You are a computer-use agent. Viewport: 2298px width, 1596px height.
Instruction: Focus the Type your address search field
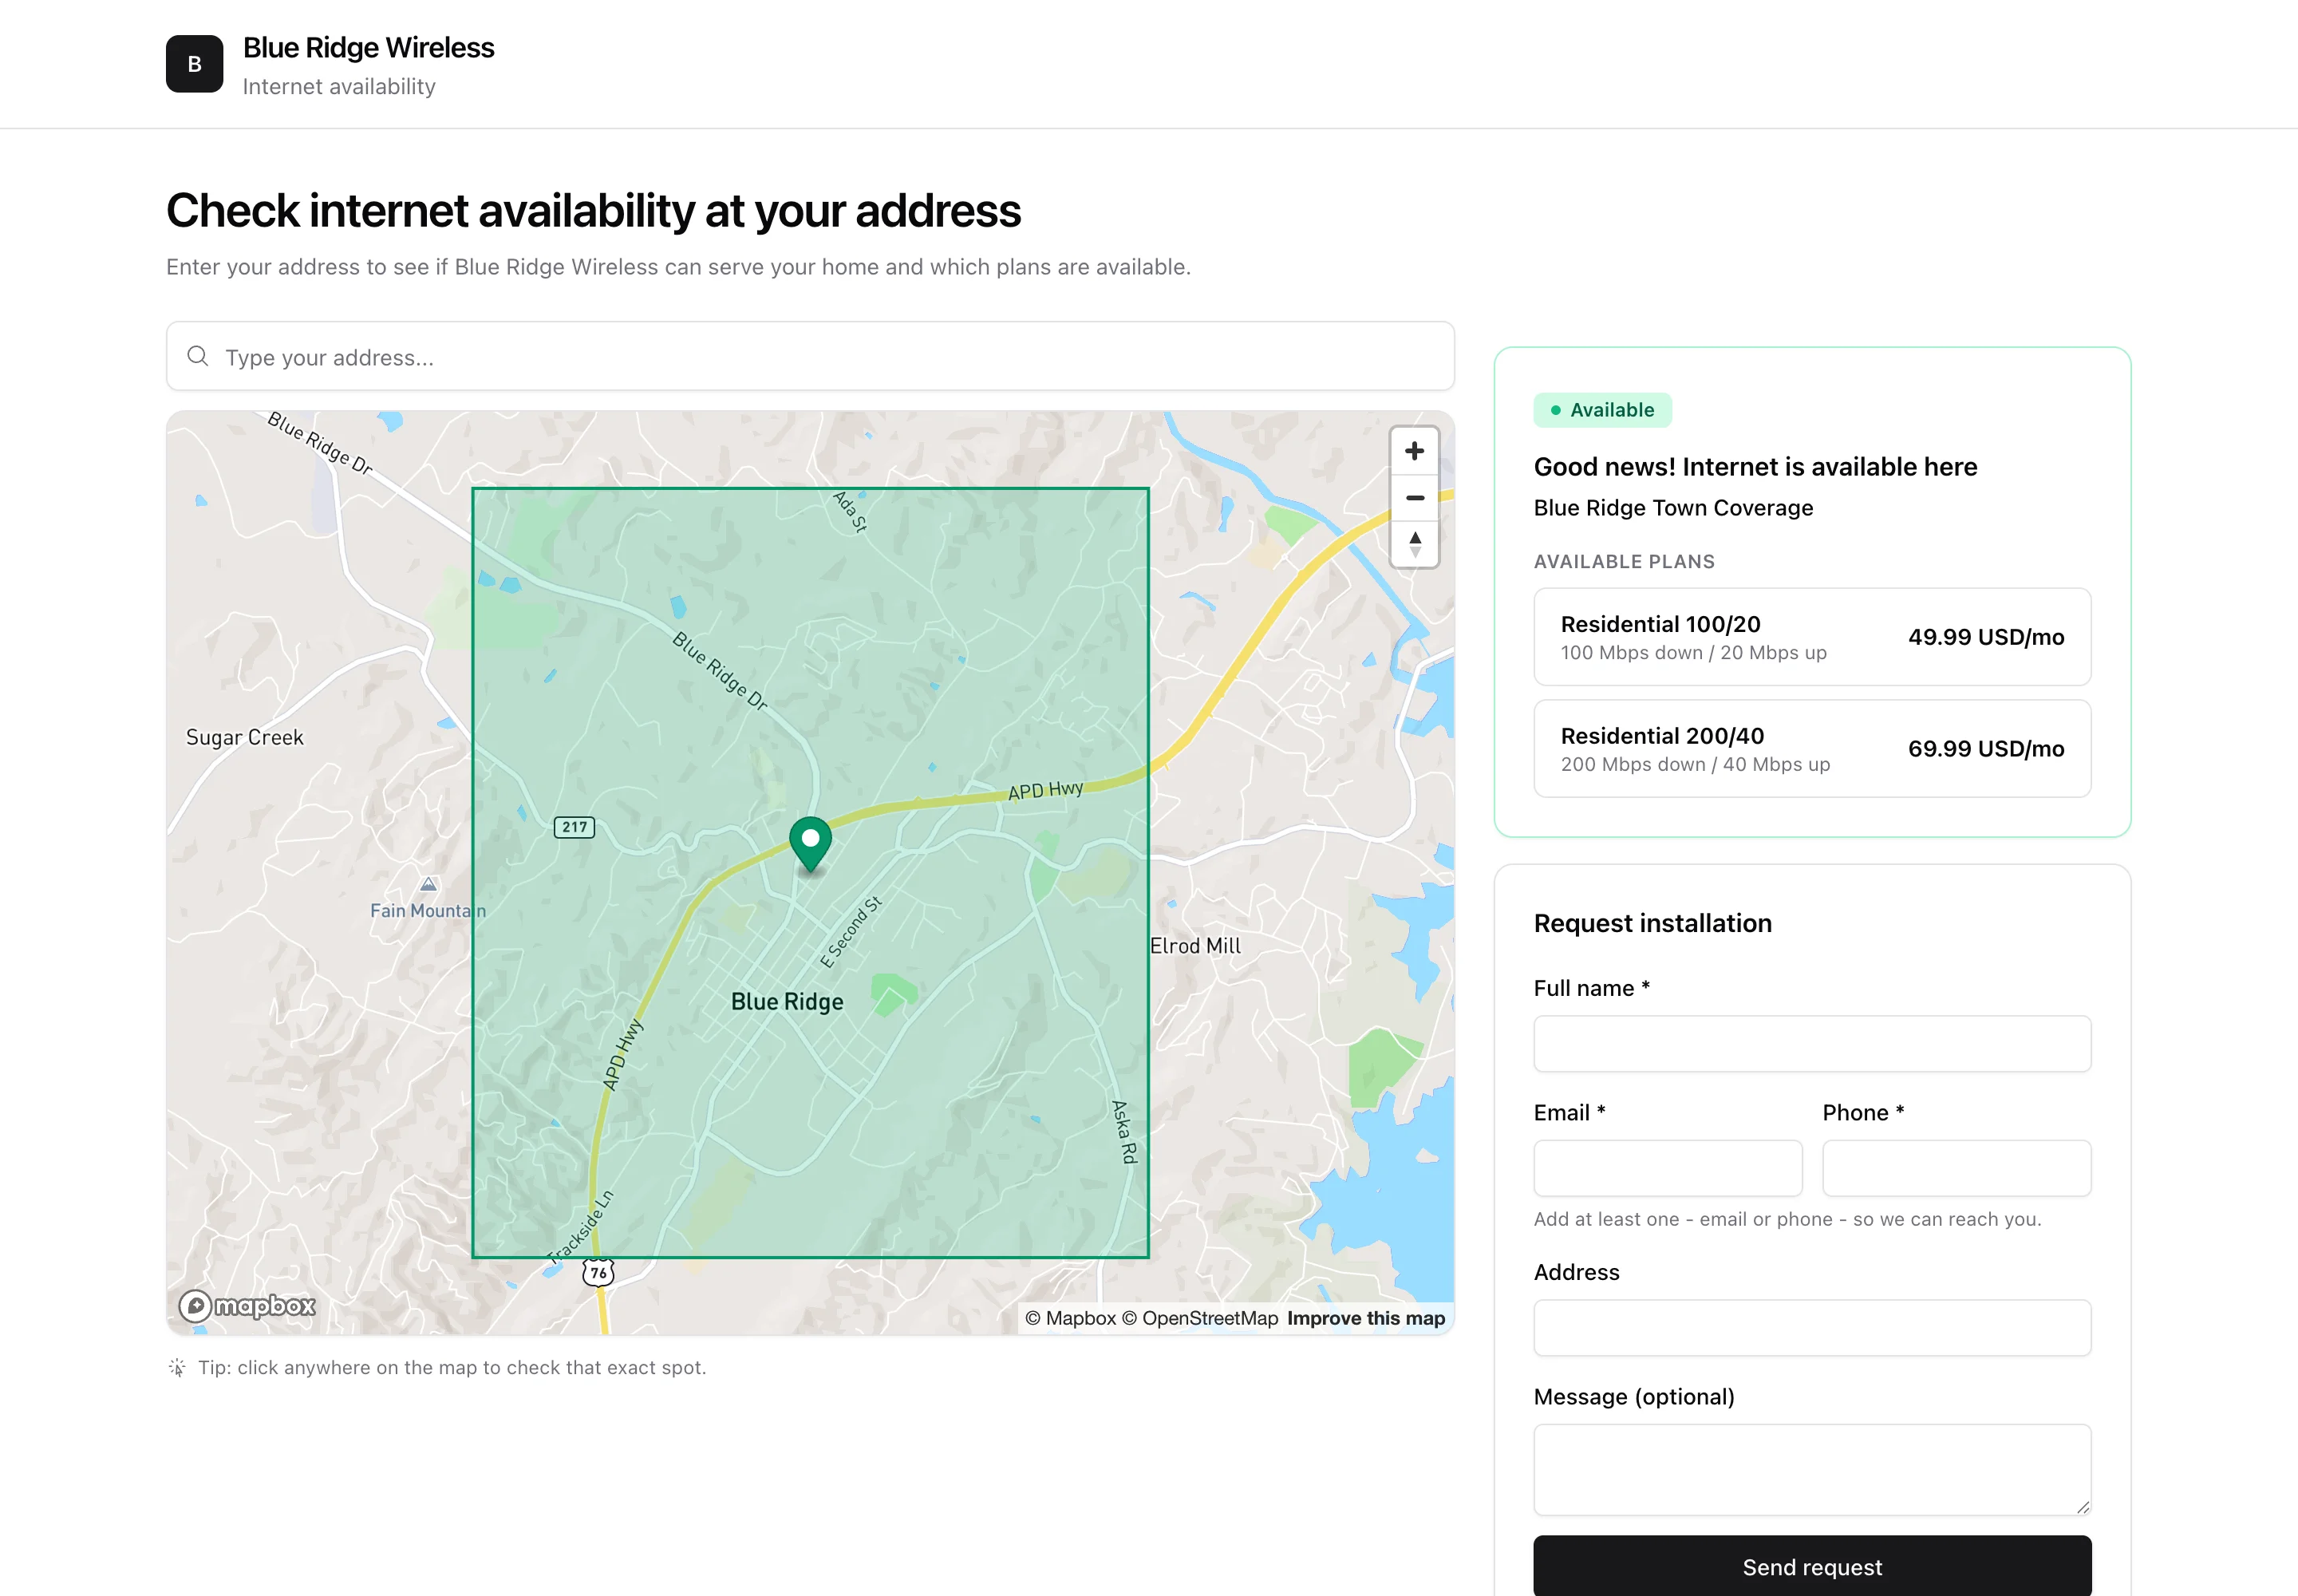pyautogui.click(x=810, y=356)
